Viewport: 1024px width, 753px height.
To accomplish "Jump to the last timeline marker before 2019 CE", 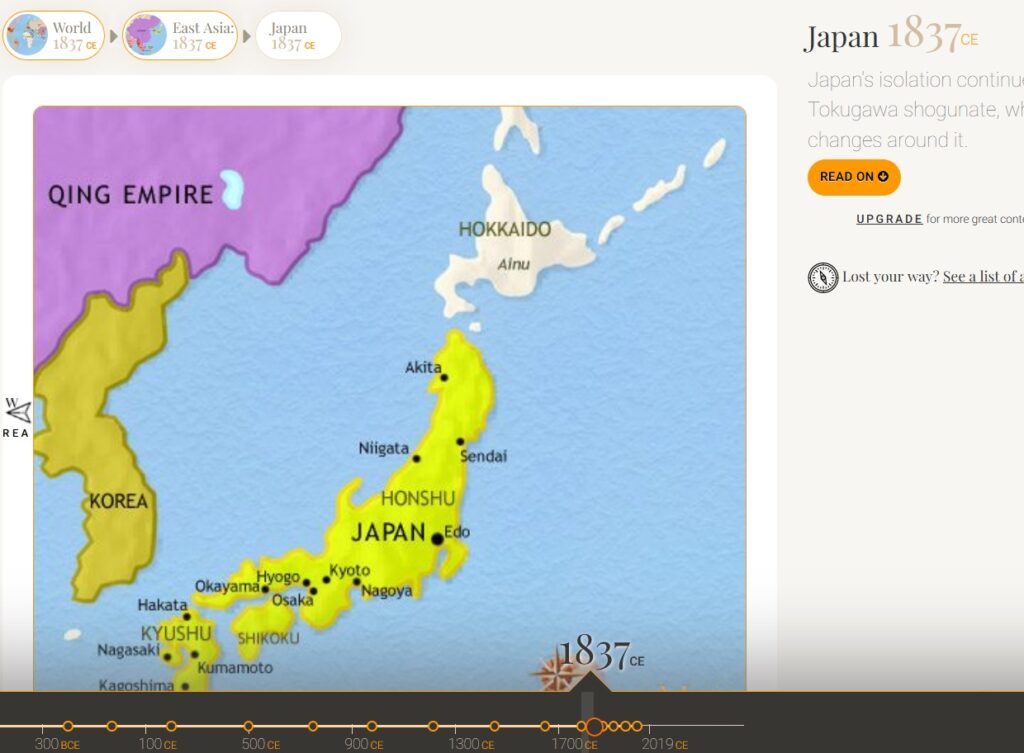I will click(x=637, y=726).
